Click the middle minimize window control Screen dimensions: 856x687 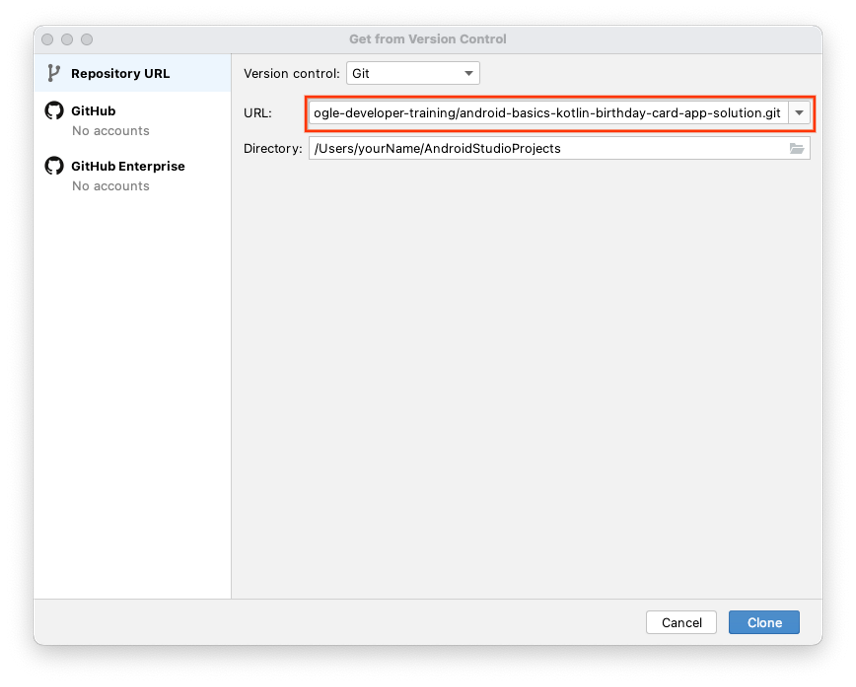[67, 39]
